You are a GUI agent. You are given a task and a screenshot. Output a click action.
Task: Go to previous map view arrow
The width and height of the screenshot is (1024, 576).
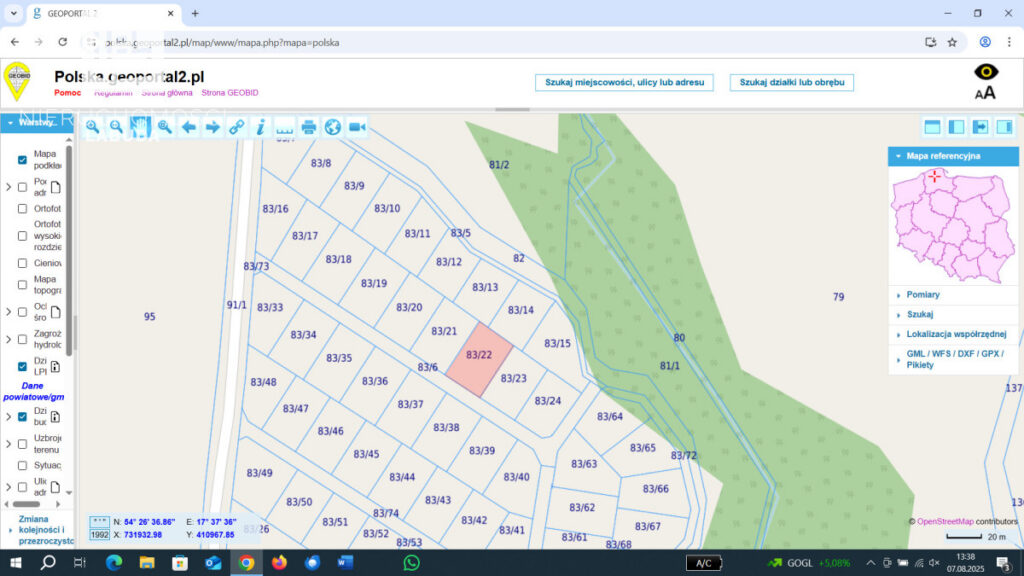click(x=189, y=127)
